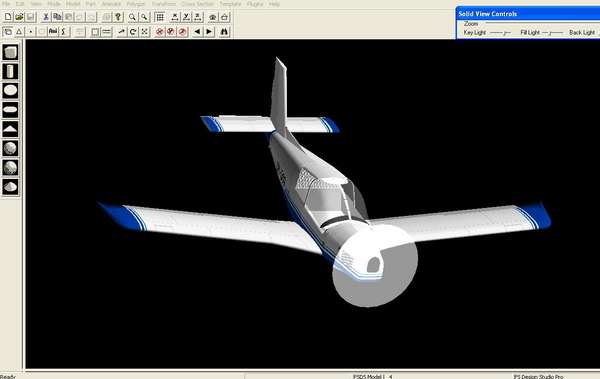Click the Save floppy disk icon

click(30, 17)
